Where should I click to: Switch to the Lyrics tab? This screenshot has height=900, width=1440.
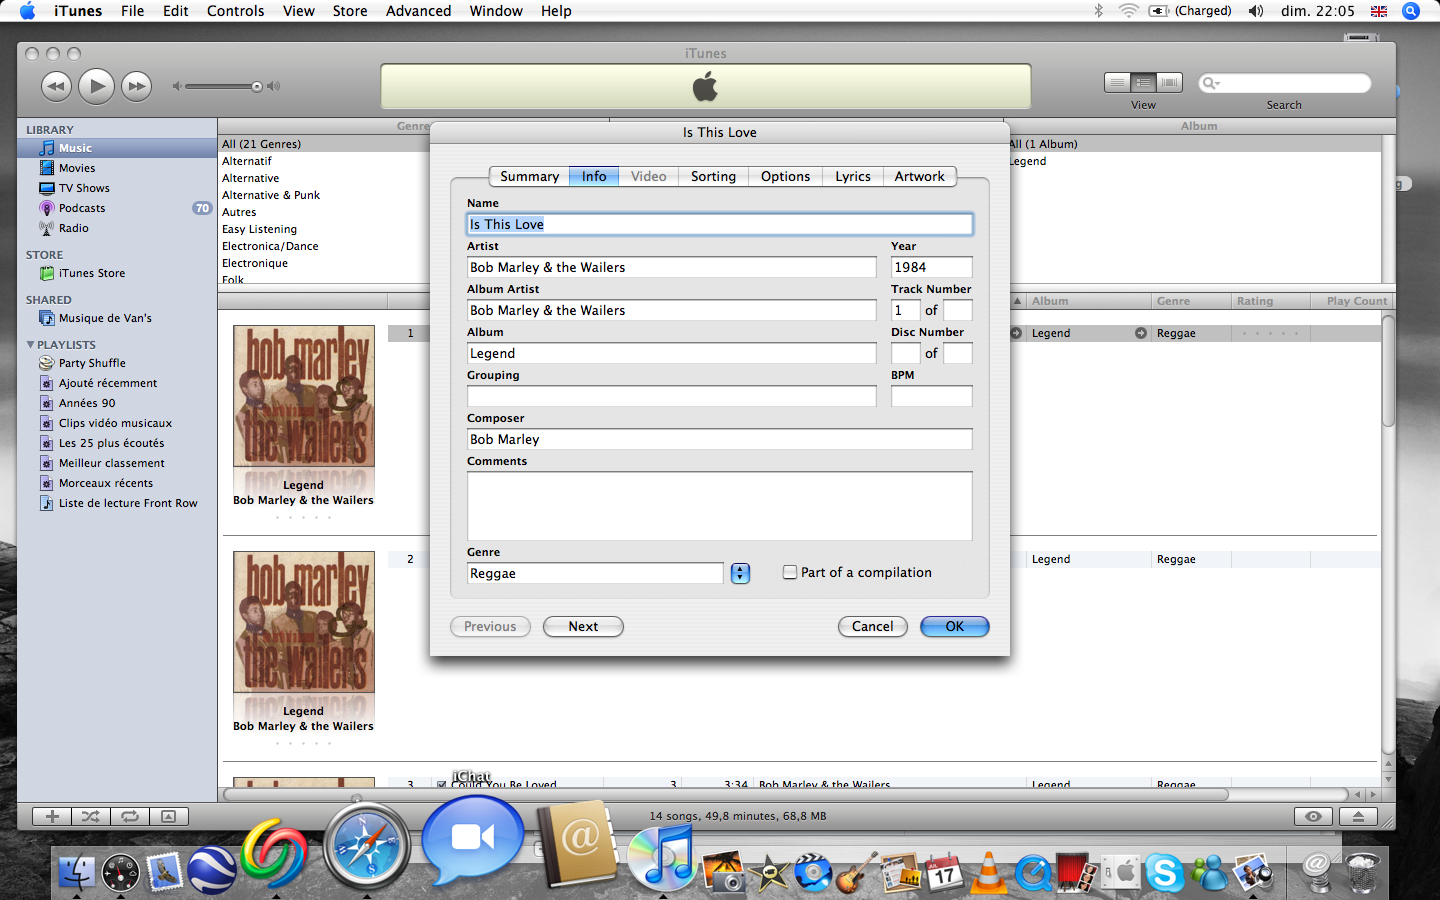pyautogui.click(x=853, y=176)
